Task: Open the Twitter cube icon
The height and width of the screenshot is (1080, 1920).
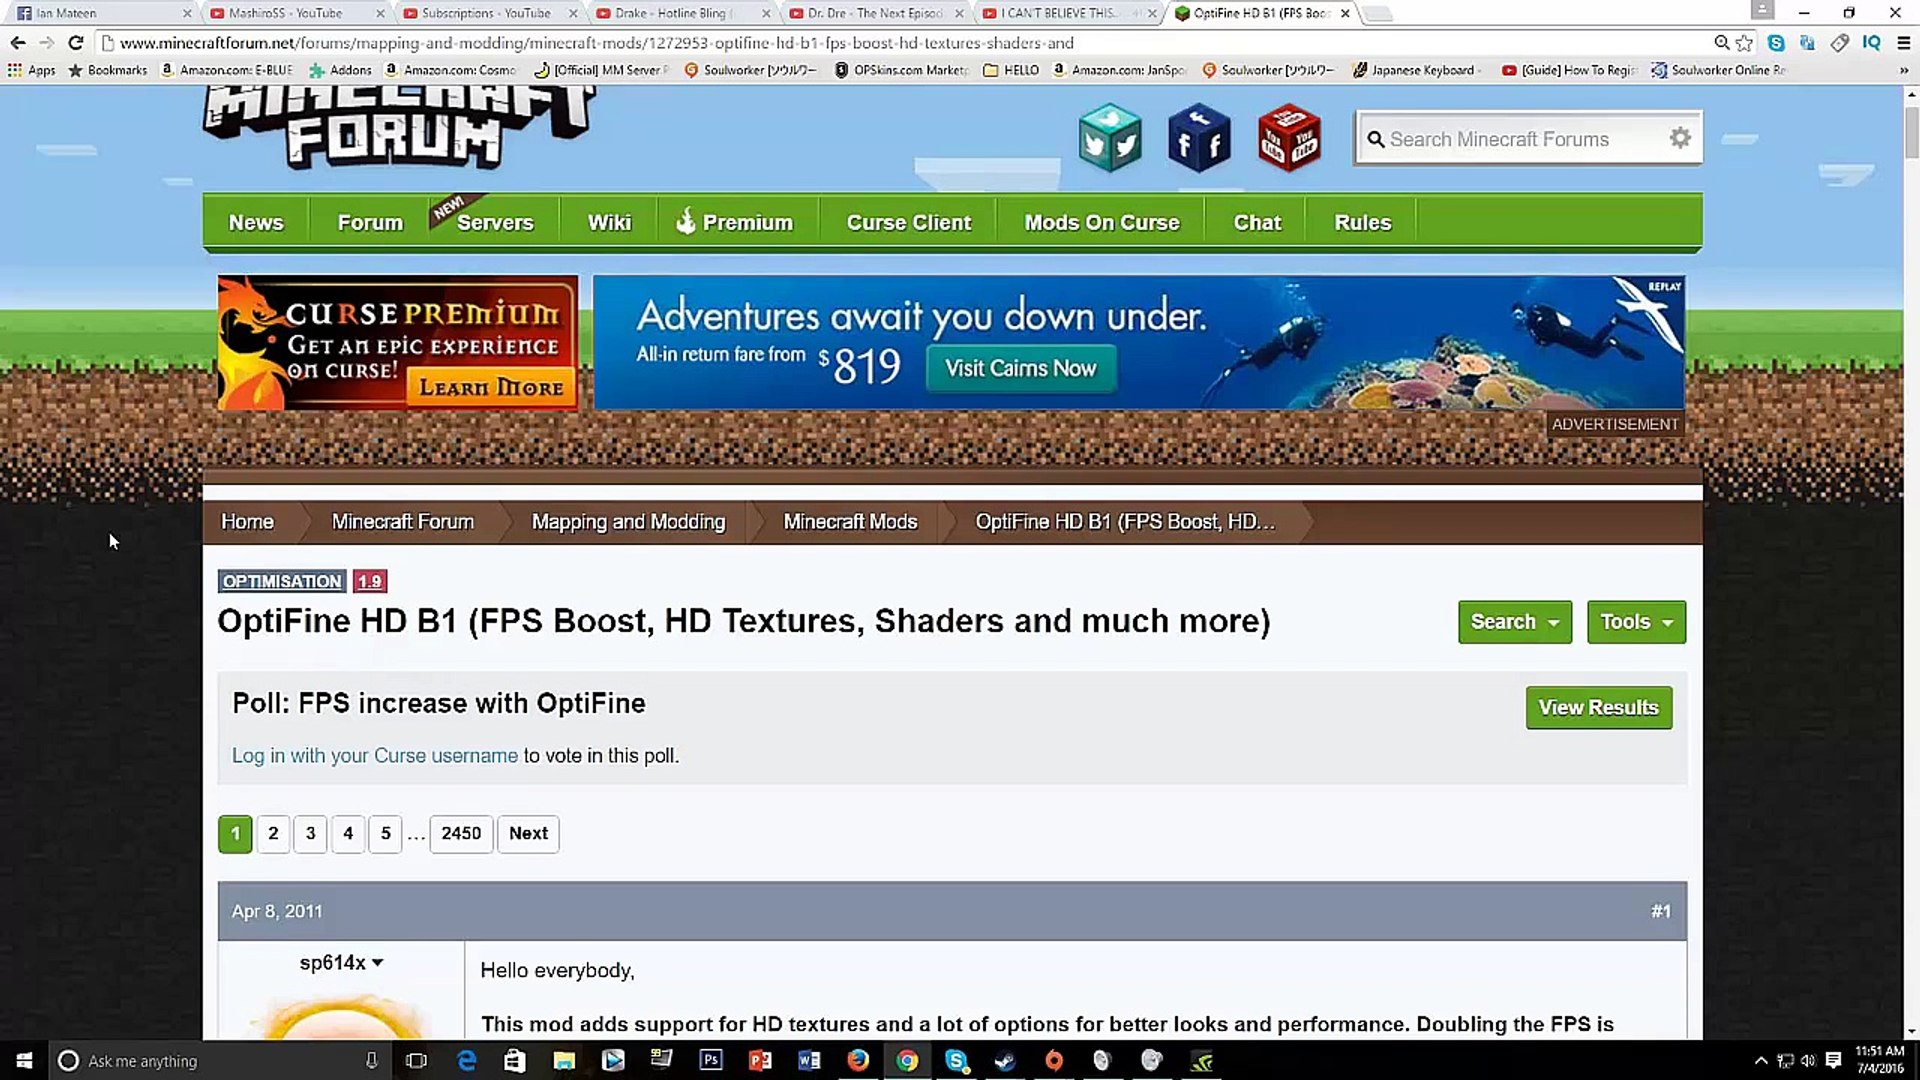Action: point(1110,138)
